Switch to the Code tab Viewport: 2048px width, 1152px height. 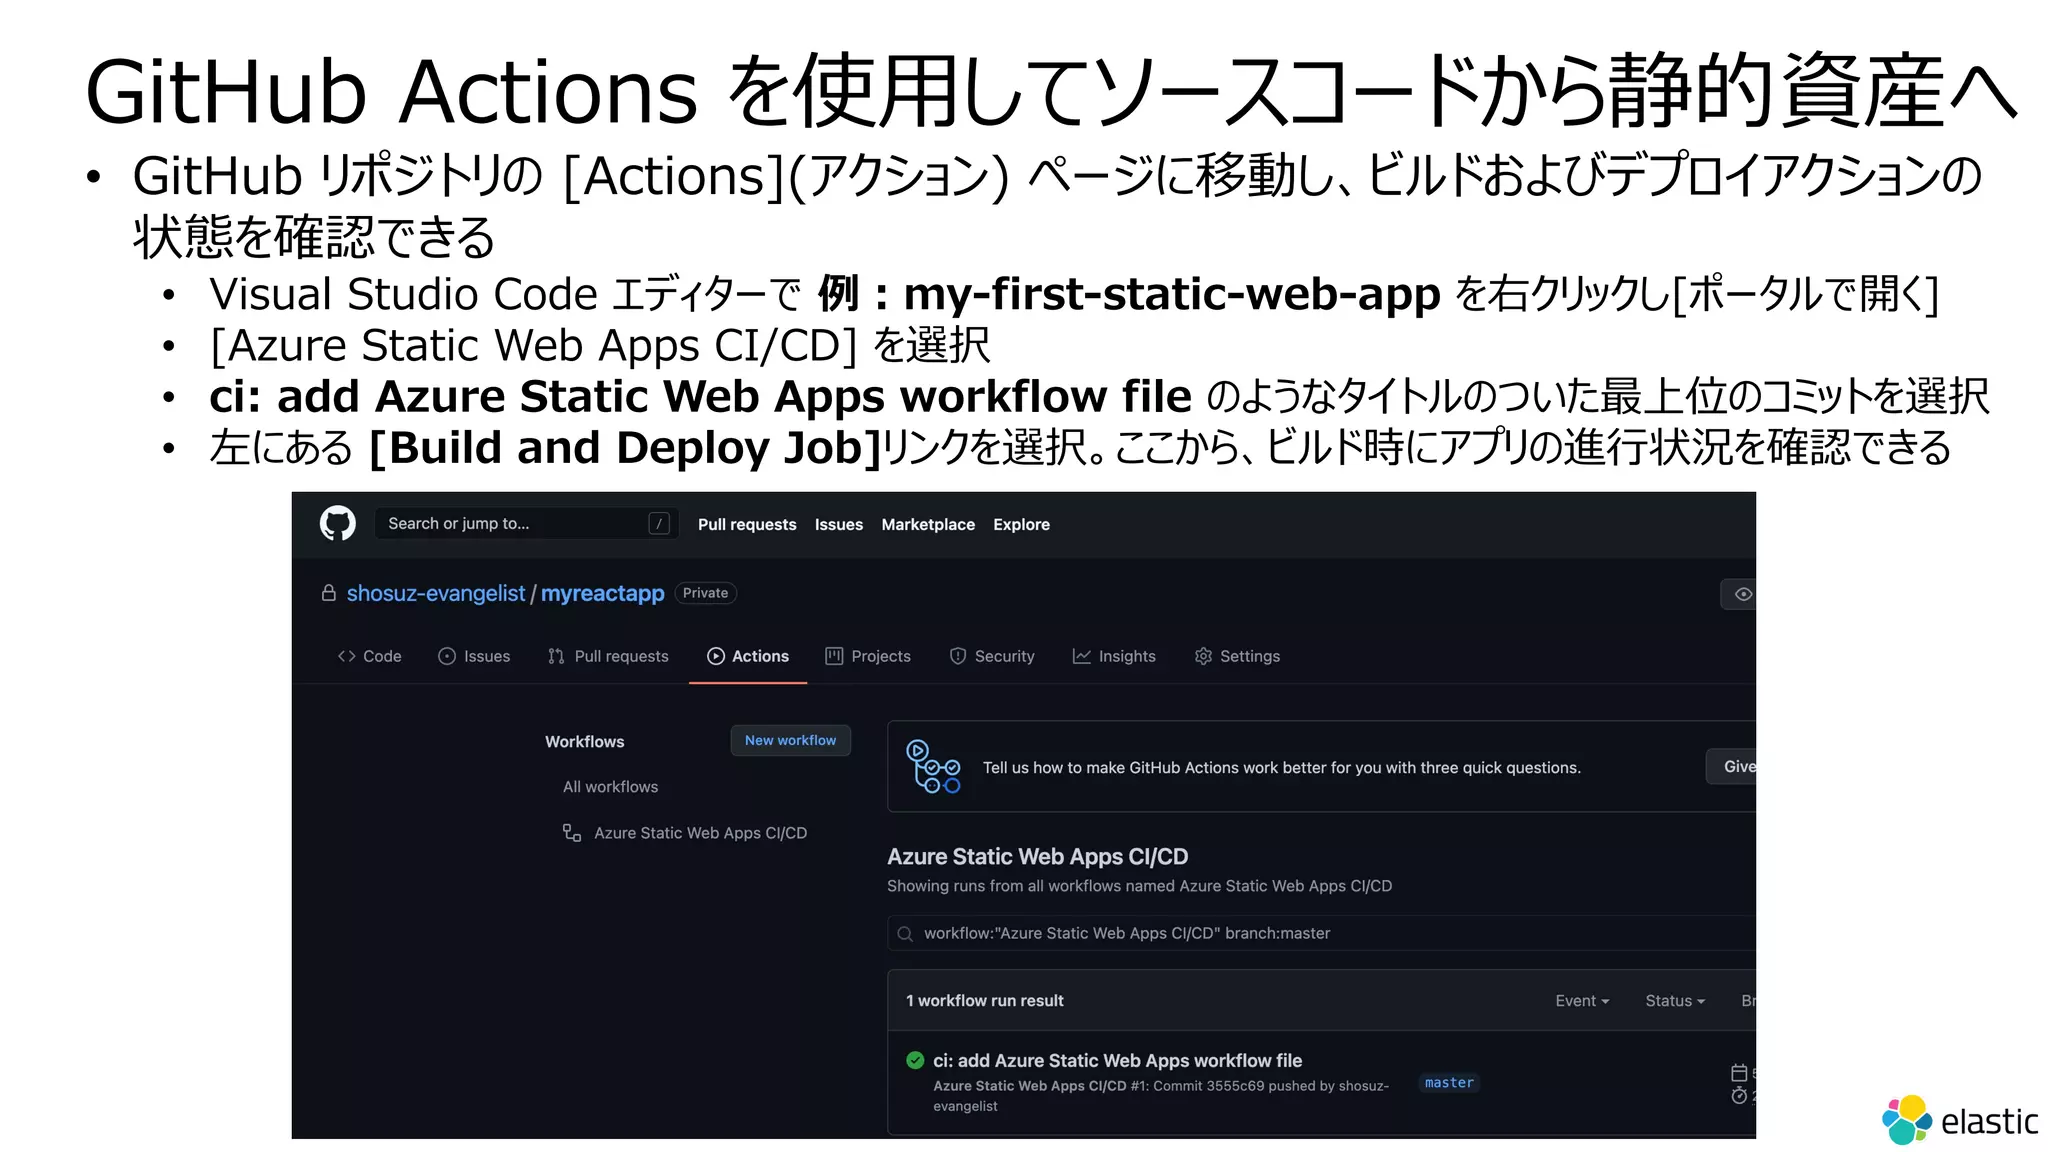coord(370,656)
